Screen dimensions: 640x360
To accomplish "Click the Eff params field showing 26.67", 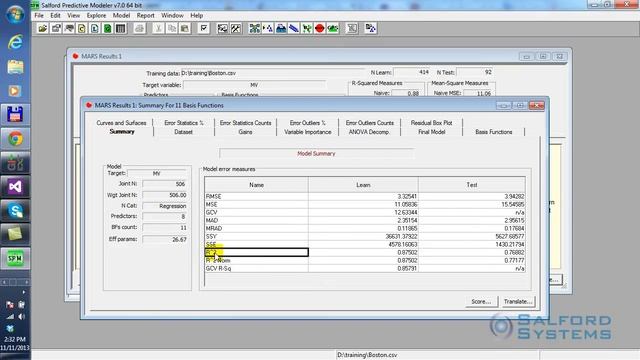I will pyautogui.click(x=165, y=240).
